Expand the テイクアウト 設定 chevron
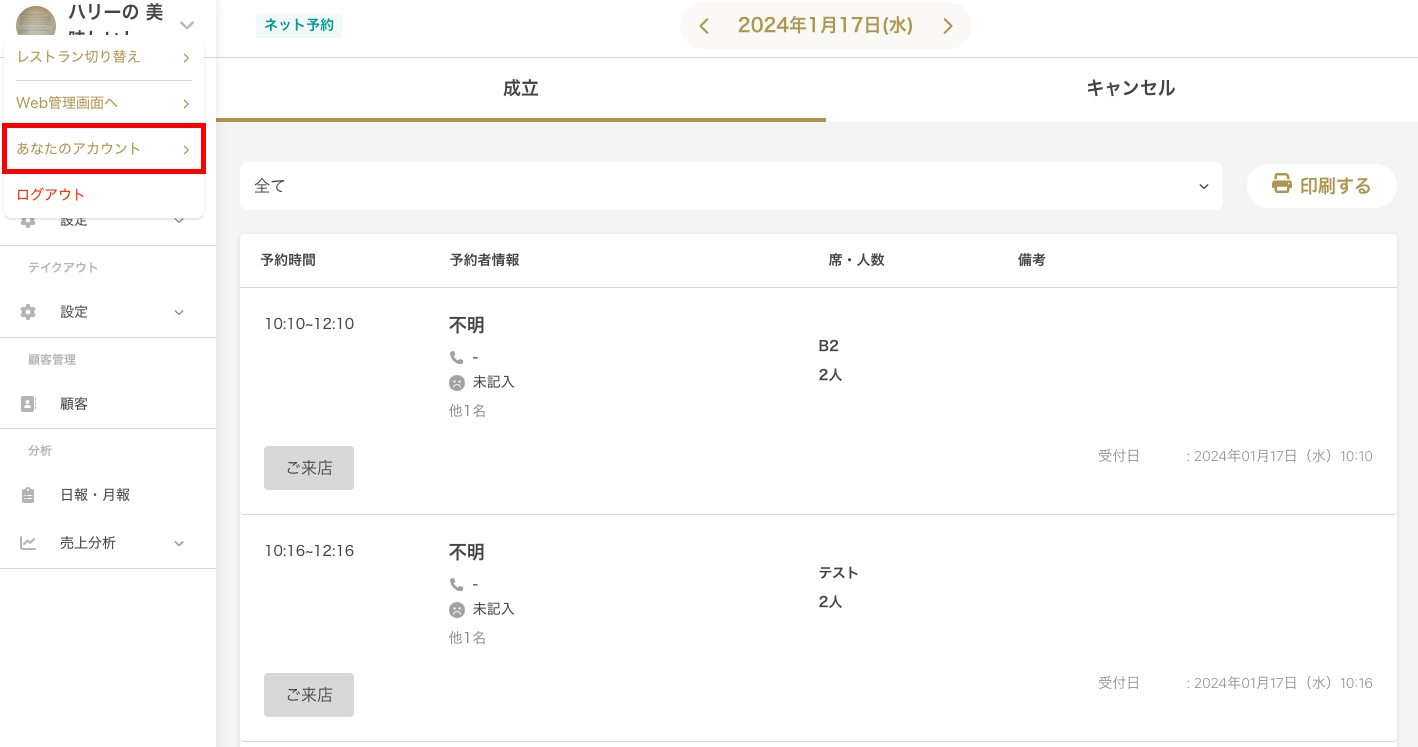The image size is (1418, 747). point(179,312)
